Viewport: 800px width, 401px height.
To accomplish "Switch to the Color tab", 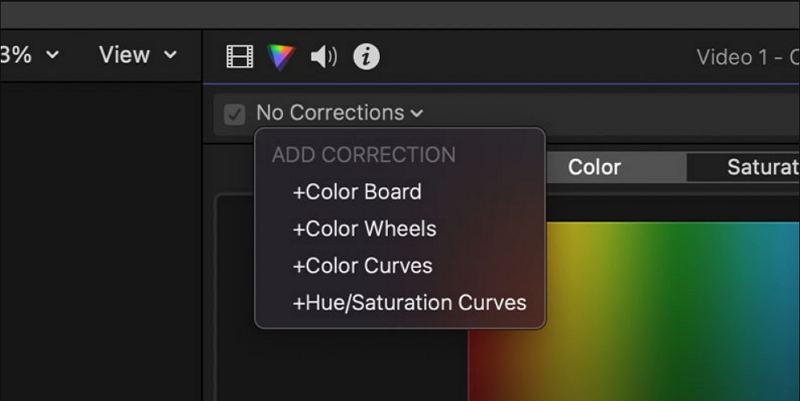I will point(594,167).
